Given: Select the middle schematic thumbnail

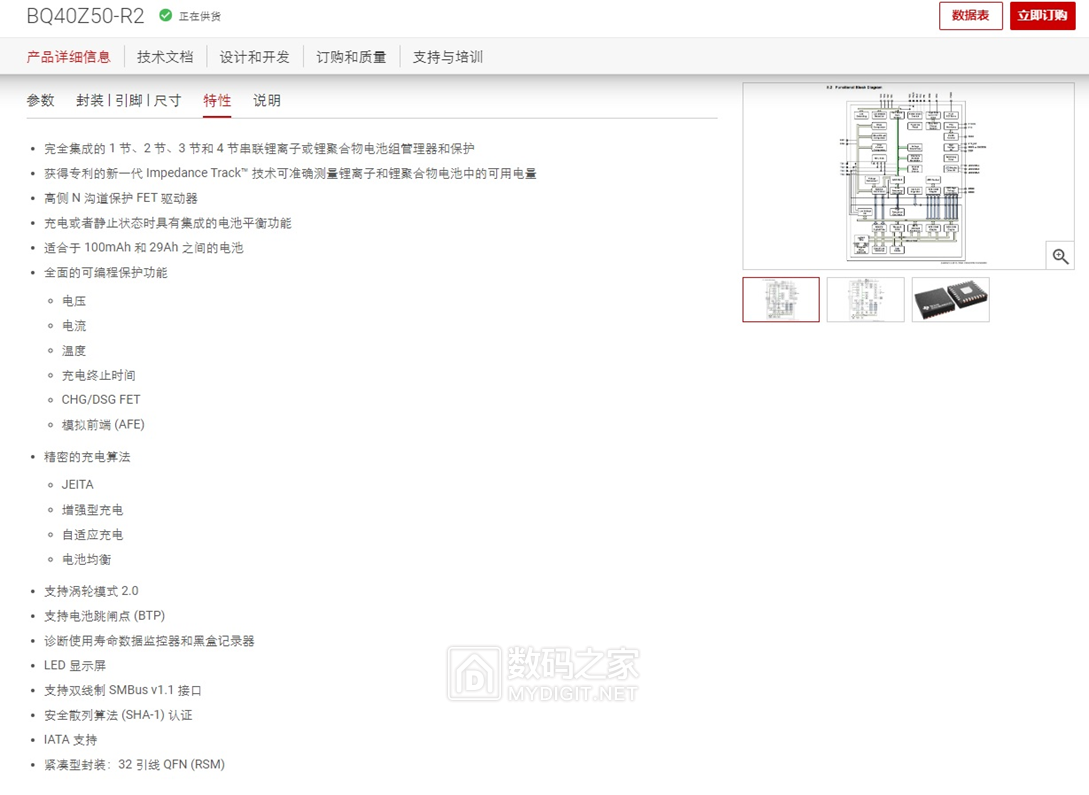Looking at the screenshot, I should 865,299.
